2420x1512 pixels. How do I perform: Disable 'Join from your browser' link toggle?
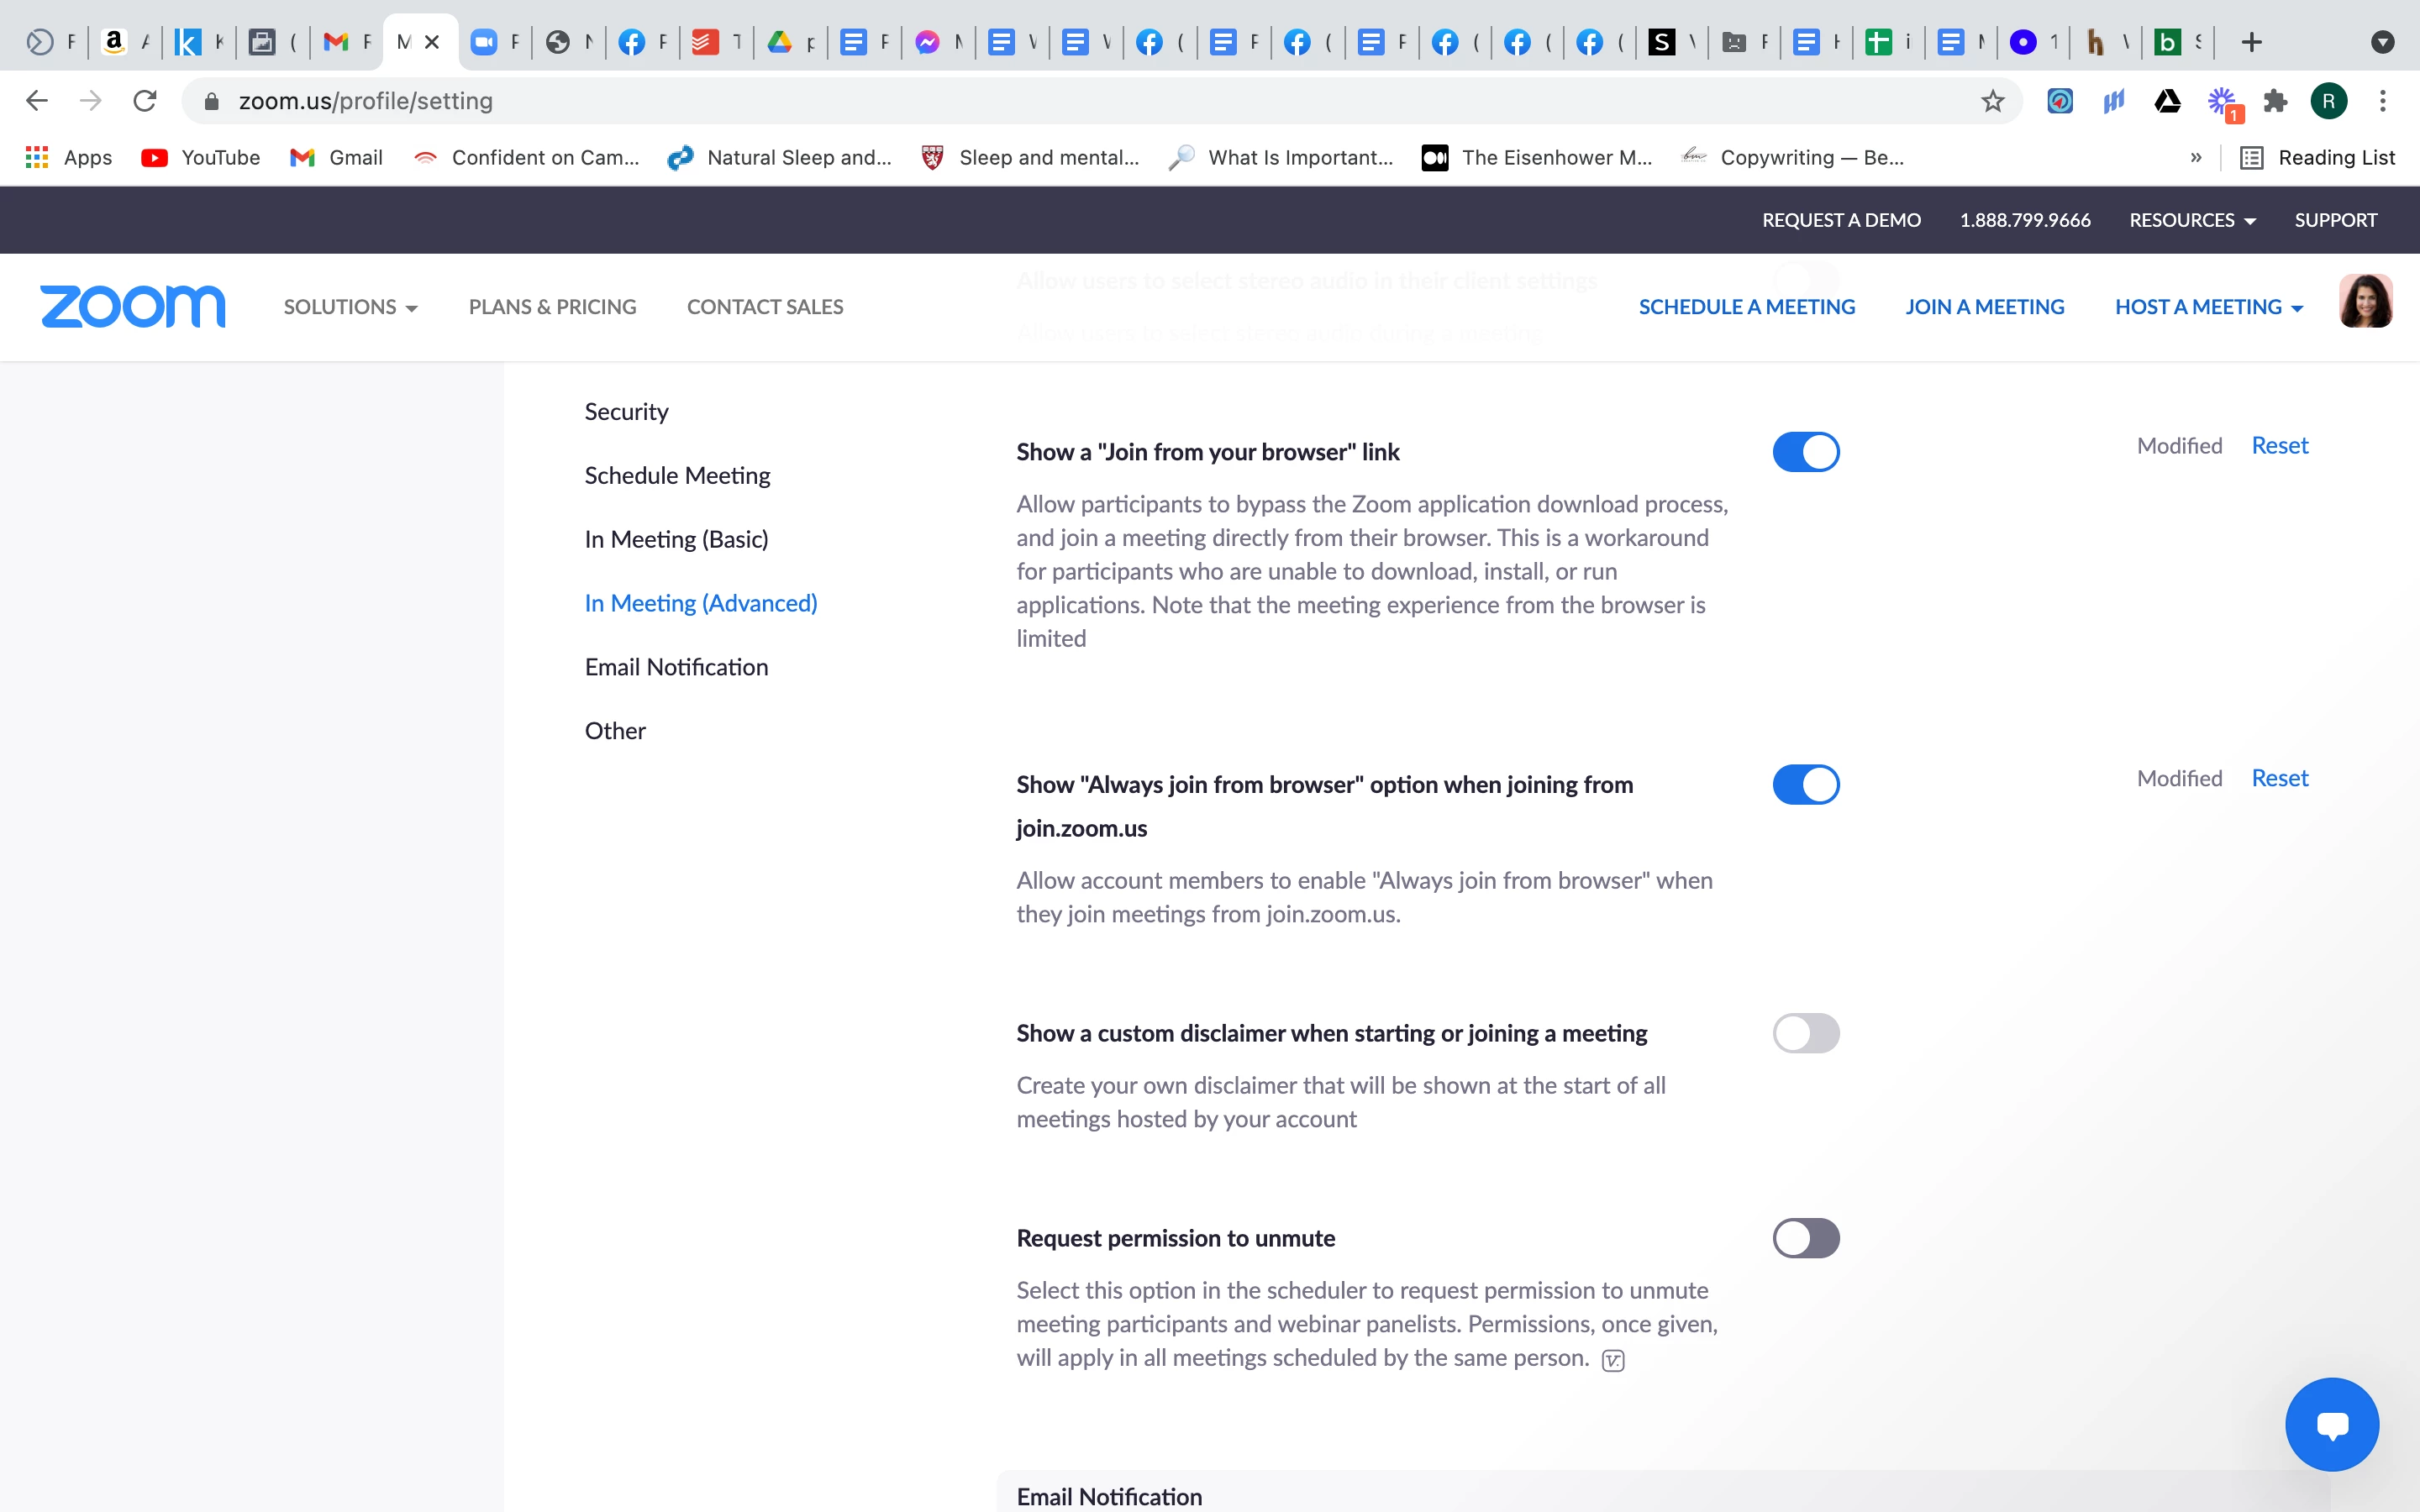(1805, 452)
